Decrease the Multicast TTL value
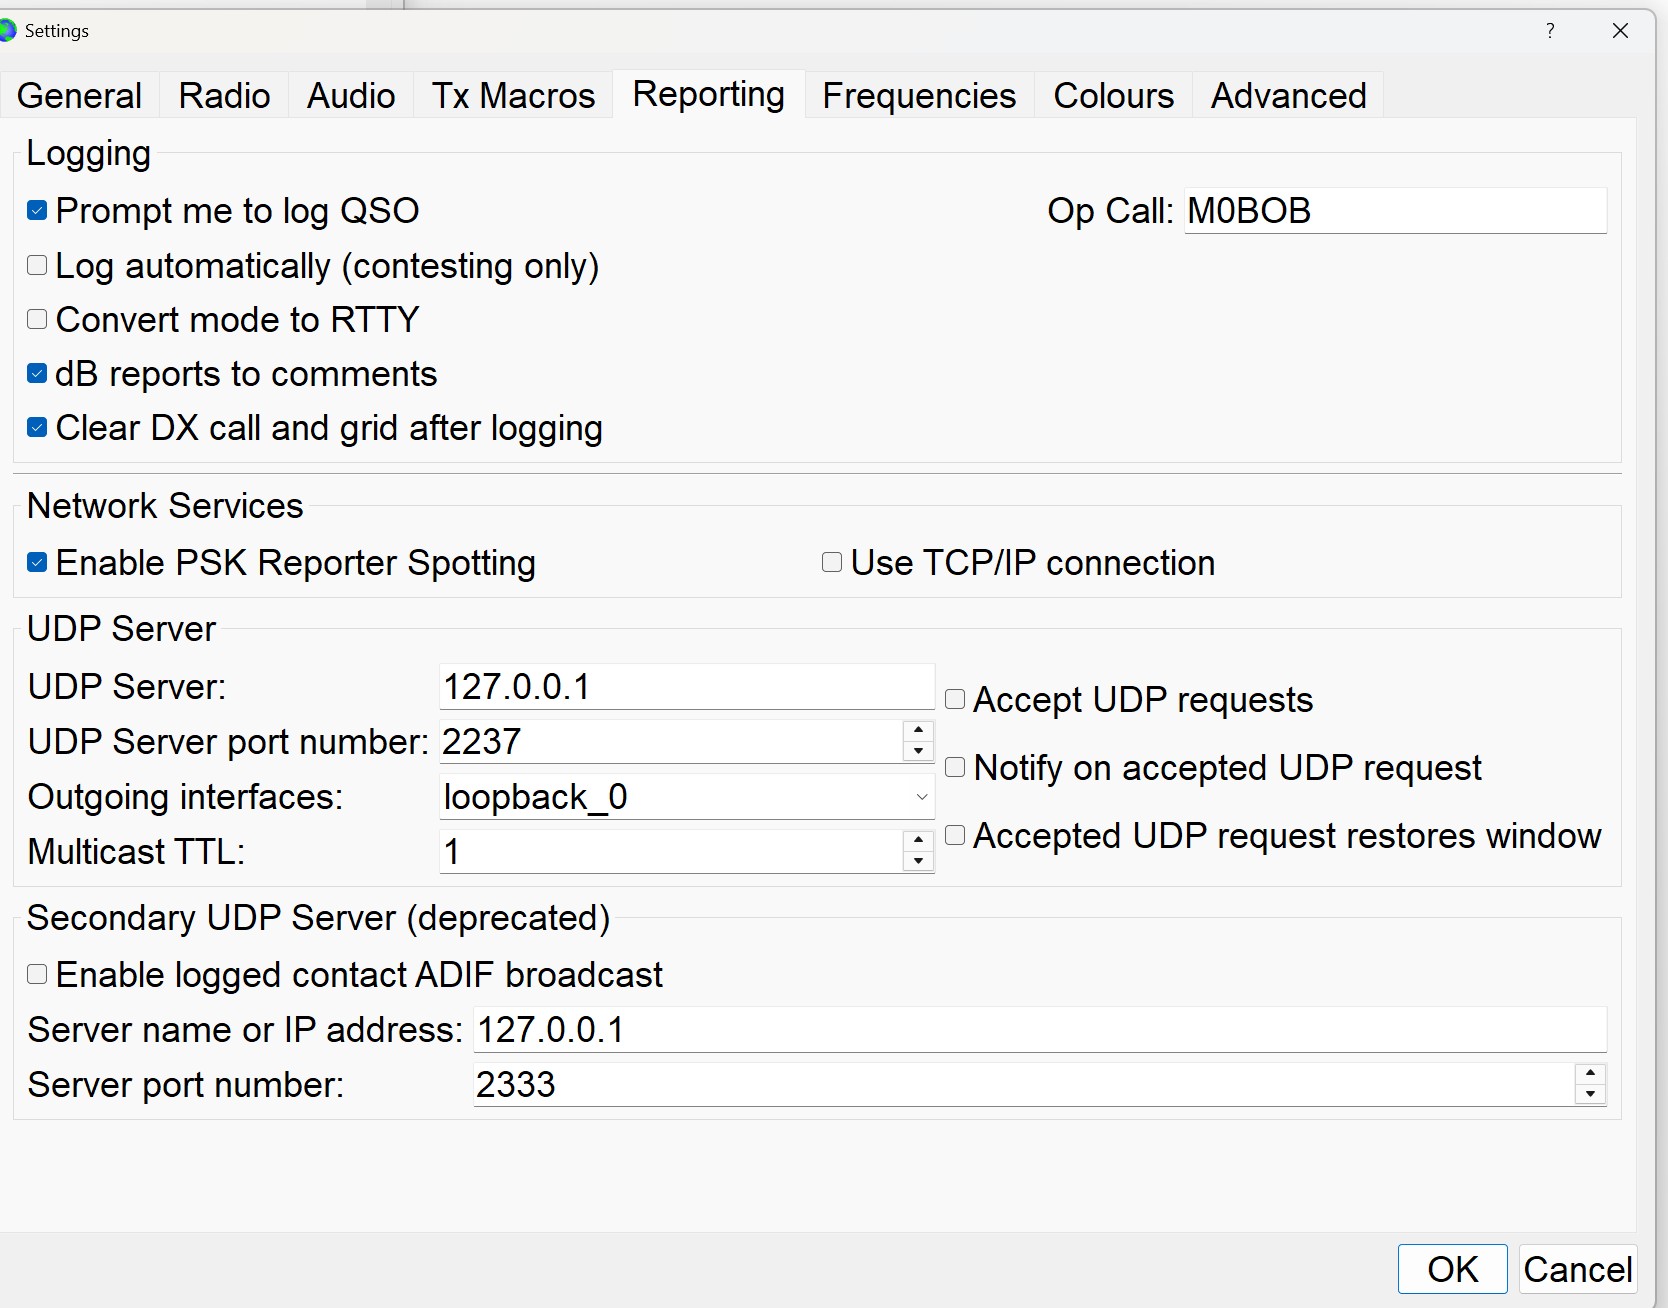 click(918, 862)
